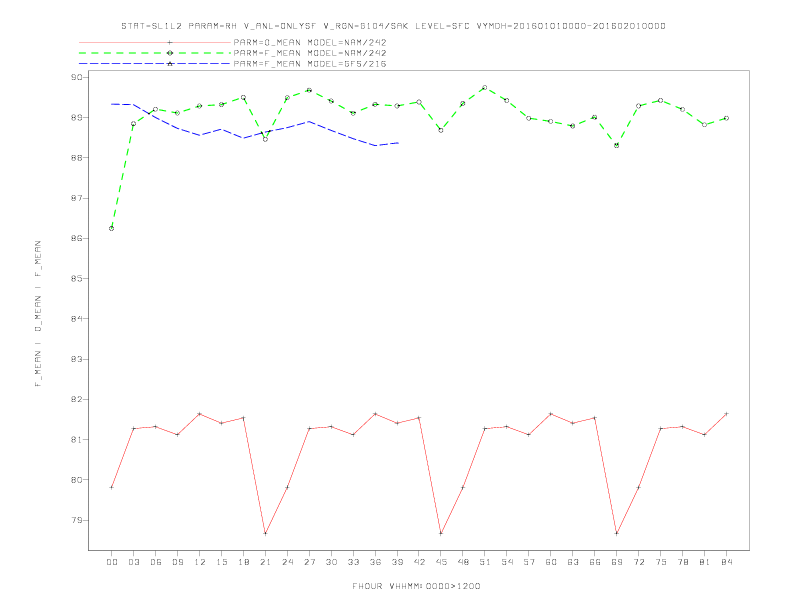Screen dimensions: 792x612
Task: Click x-axis forecast hour label 24
Action: click(x=287, y=562)
